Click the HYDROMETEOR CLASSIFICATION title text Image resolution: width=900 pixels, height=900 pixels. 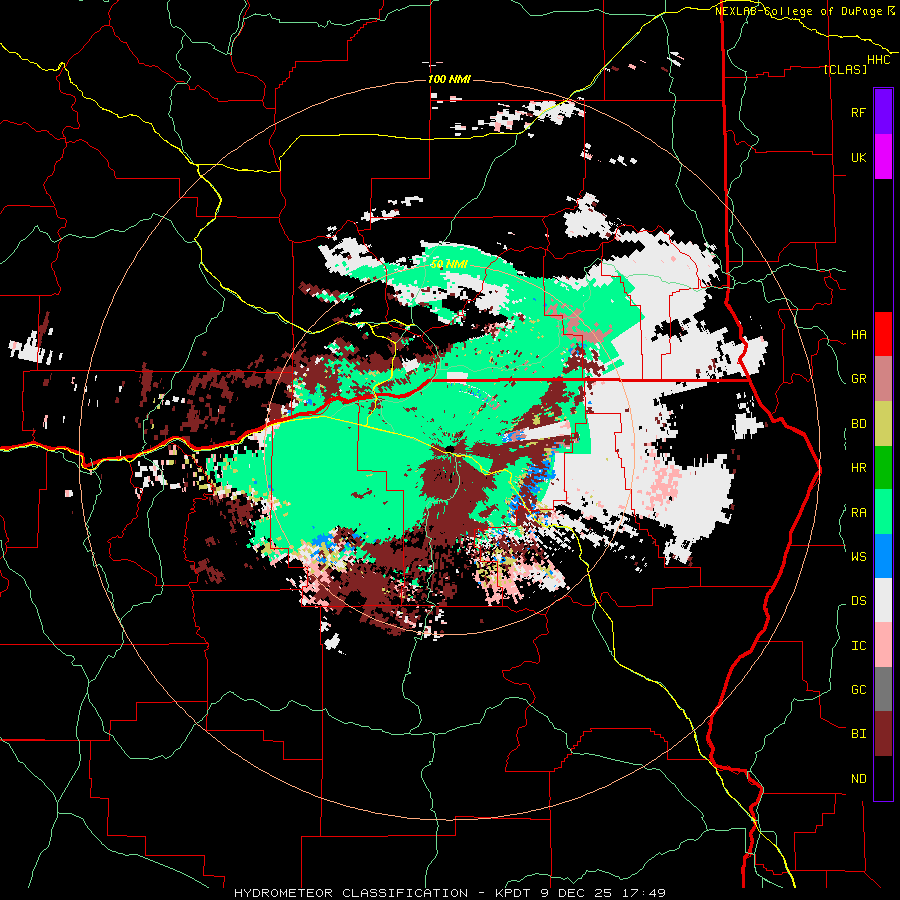[x=351, y=893]
